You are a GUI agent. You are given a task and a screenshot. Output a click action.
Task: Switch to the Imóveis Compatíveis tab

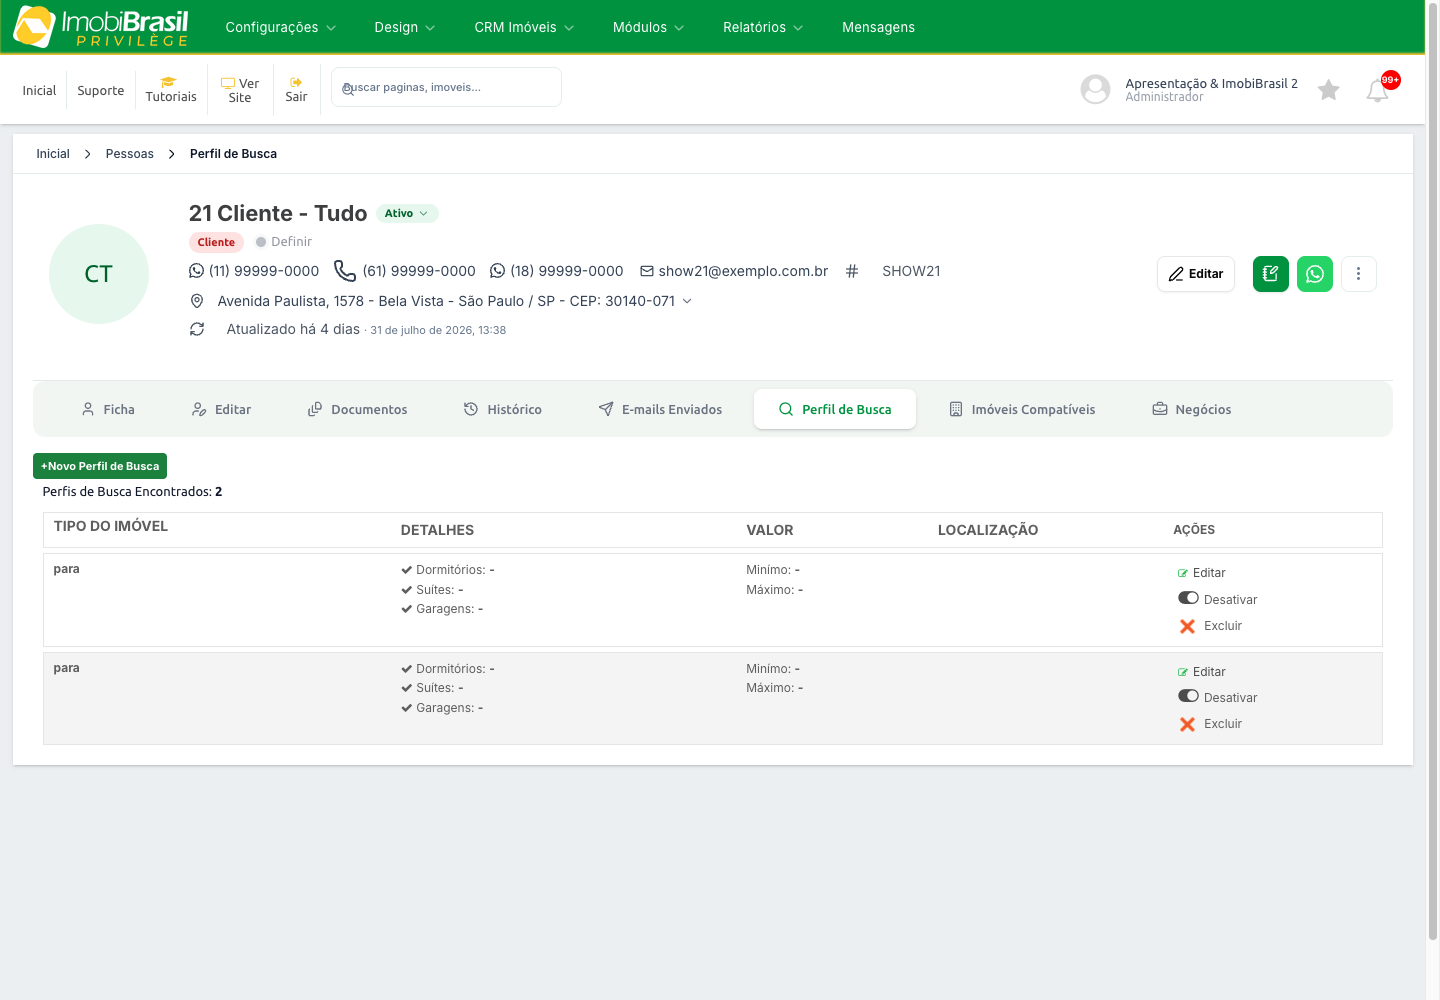[1022, 409]
